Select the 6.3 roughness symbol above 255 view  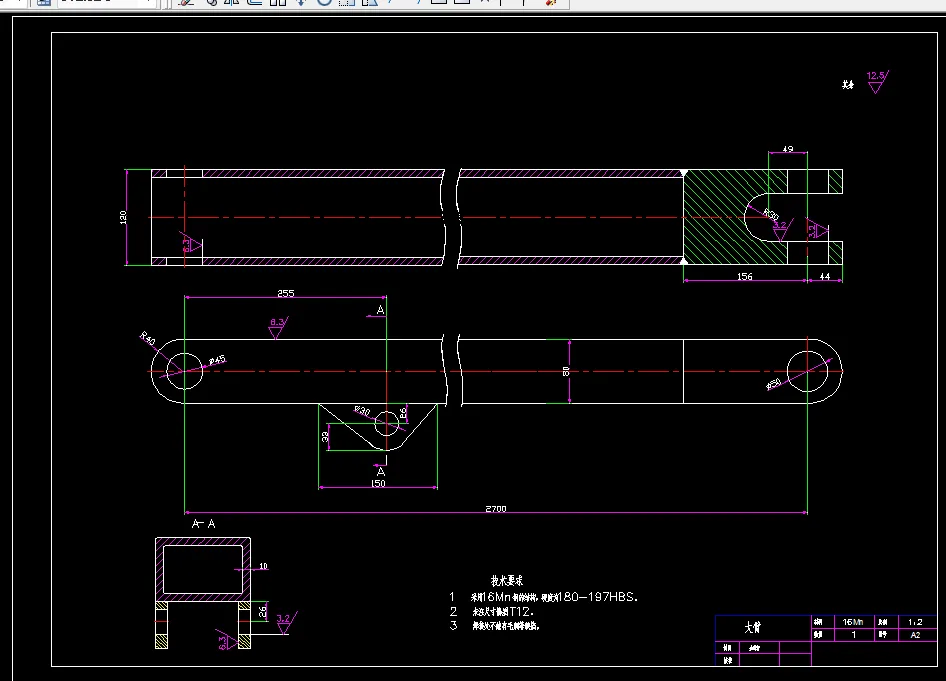[x=278, y=328]
